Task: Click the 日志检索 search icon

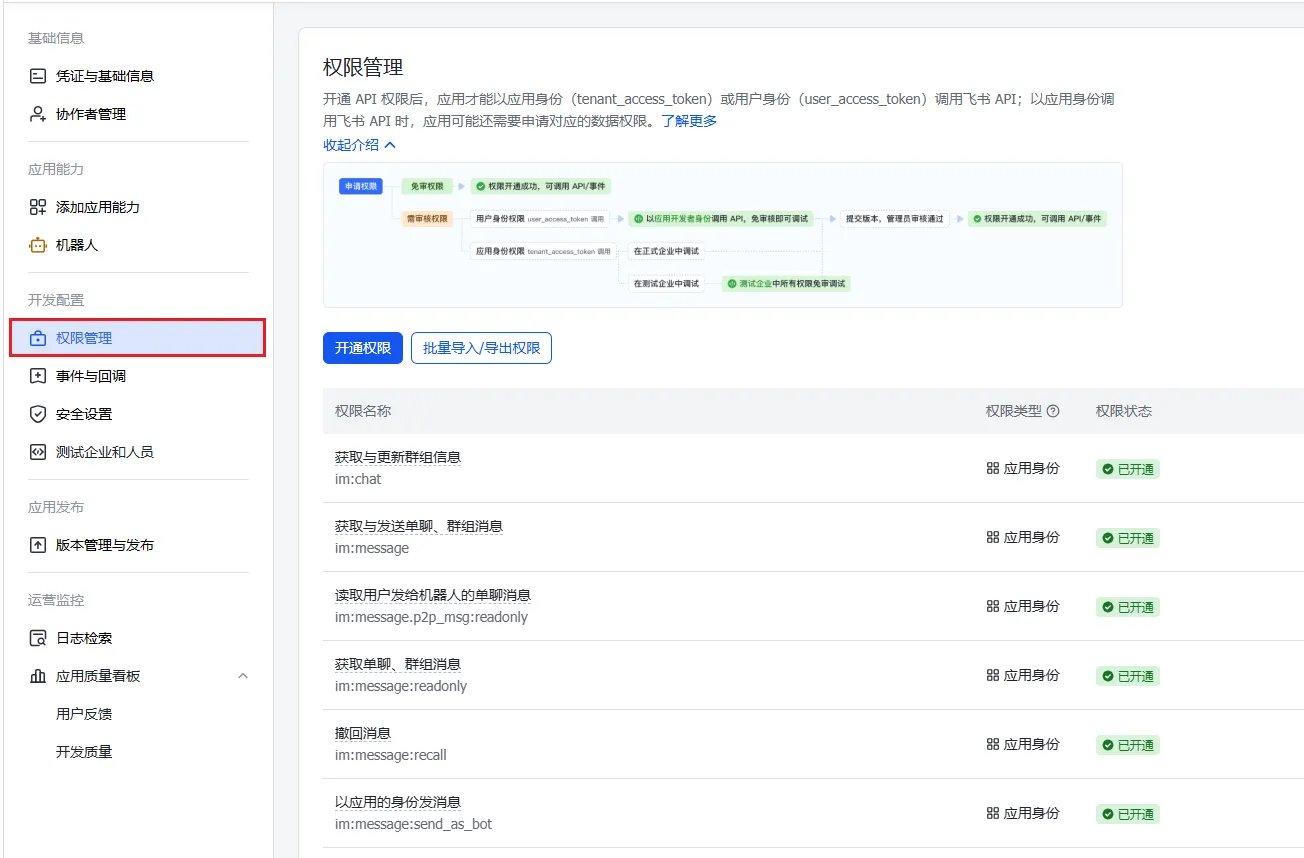Action: [38, 638]
